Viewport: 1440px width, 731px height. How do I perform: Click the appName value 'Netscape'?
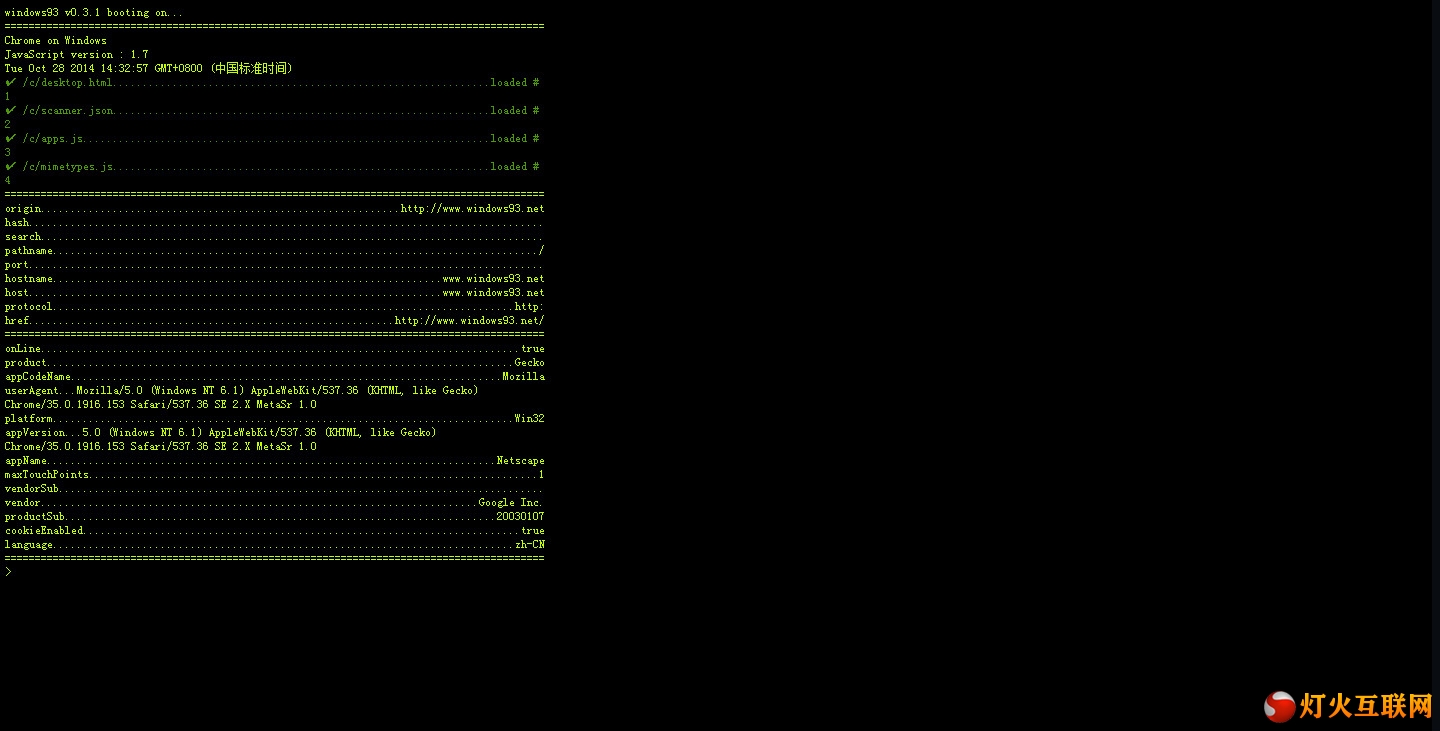pos(521,461)
